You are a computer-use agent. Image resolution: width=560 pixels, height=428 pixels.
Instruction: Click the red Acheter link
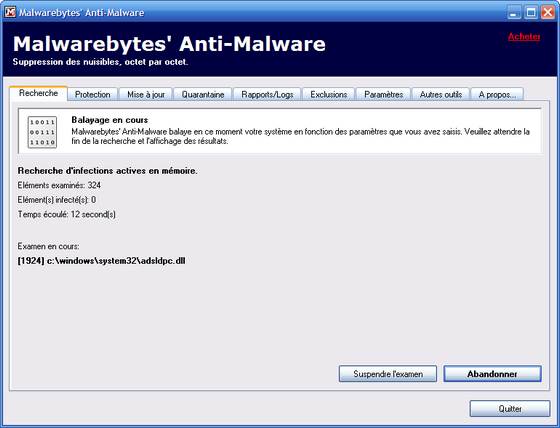(524, 37)
